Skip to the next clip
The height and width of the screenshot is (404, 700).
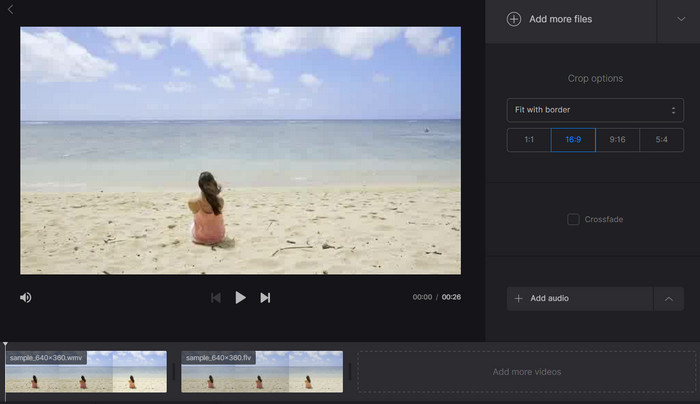(265, 298)
